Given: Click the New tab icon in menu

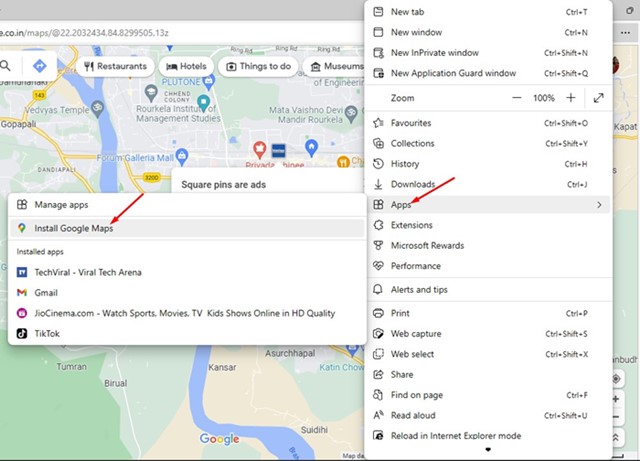Looking at the screenshot, I should (378, 12).
